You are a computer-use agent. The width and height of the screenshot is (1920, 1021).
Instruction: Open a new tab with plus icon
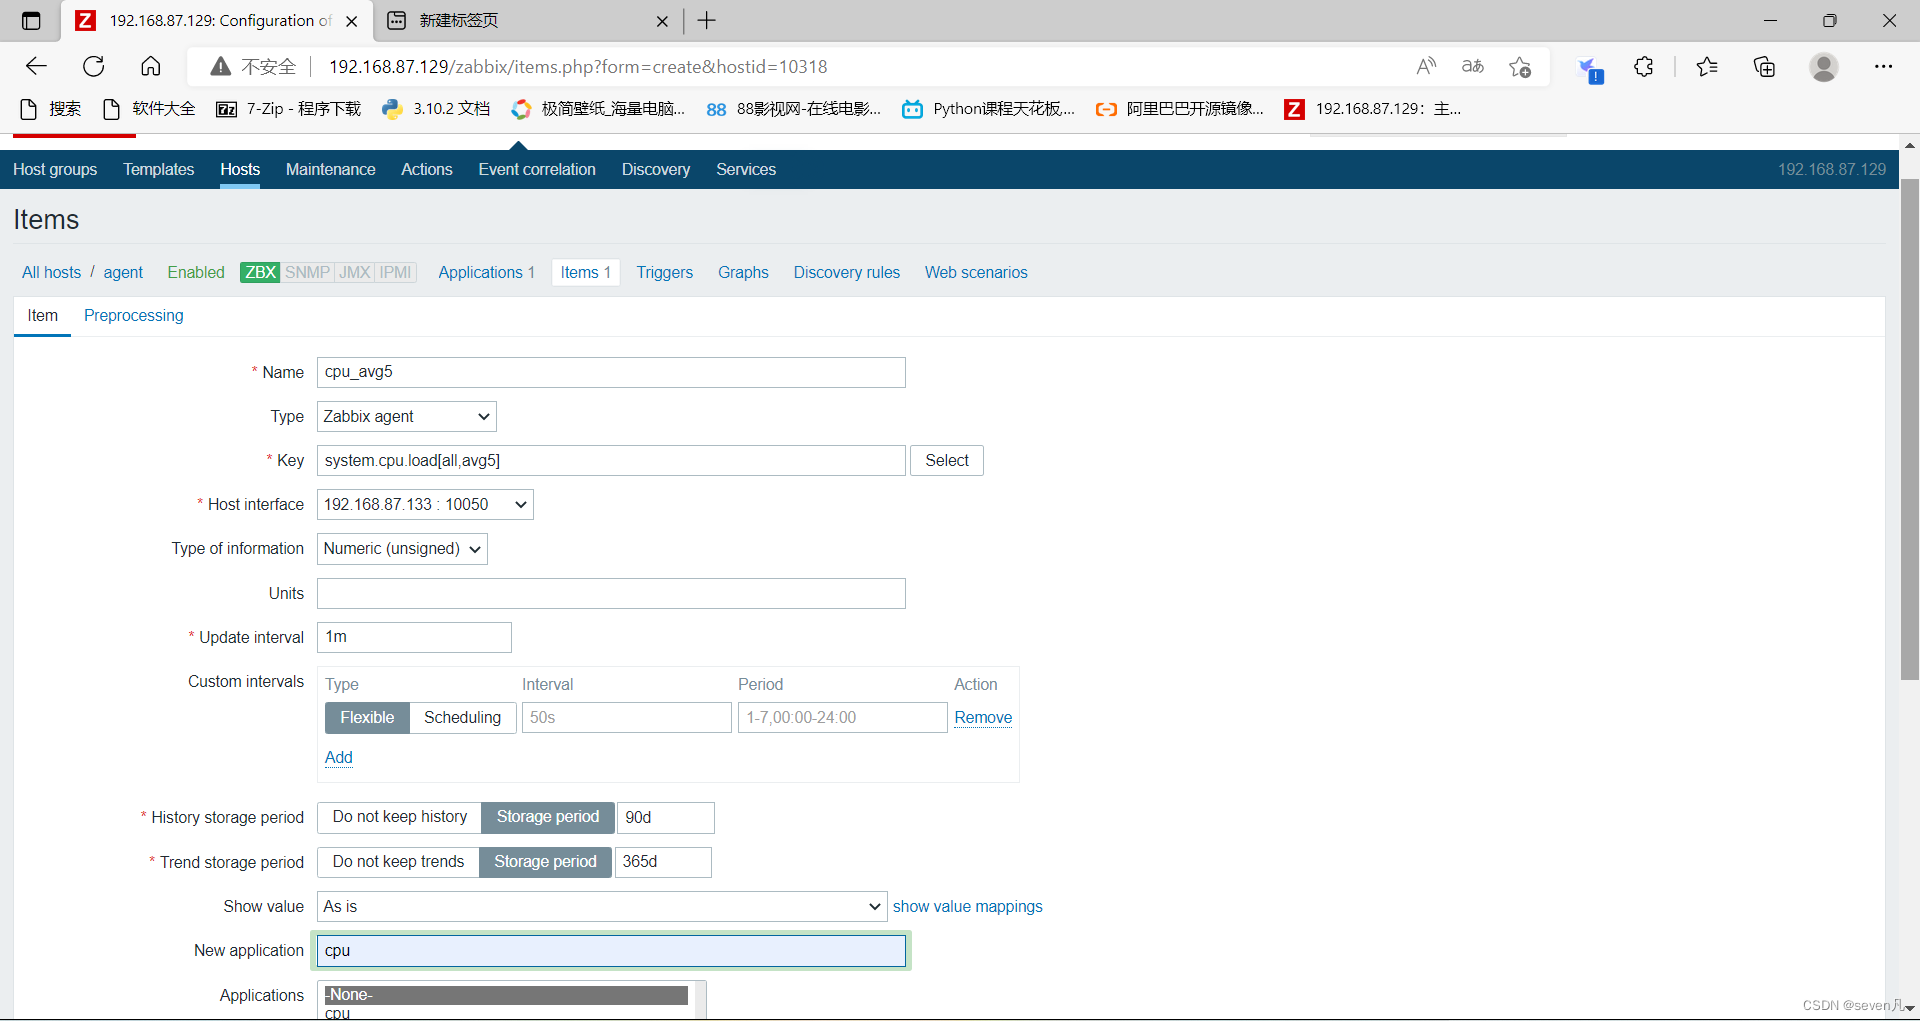pyautogui.click(x=707, y=21)
